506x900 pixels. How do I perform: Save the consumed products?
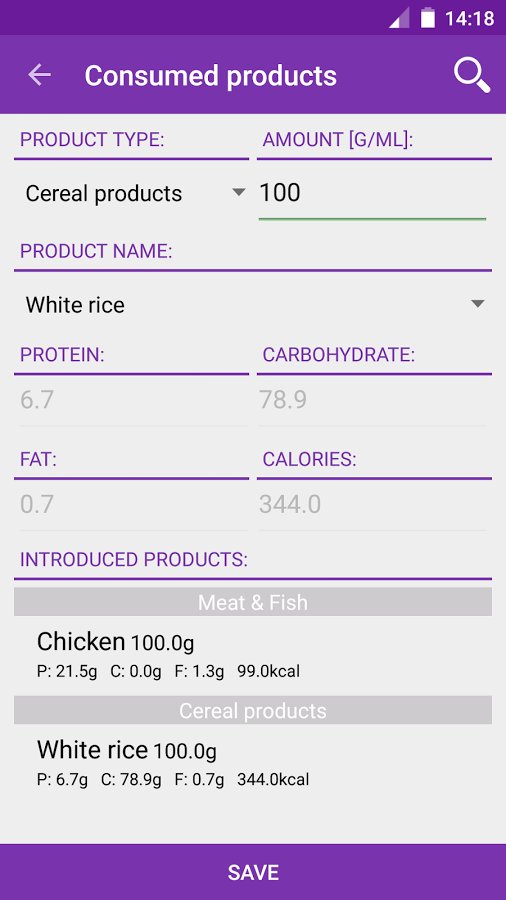click(x=253, y=872)
